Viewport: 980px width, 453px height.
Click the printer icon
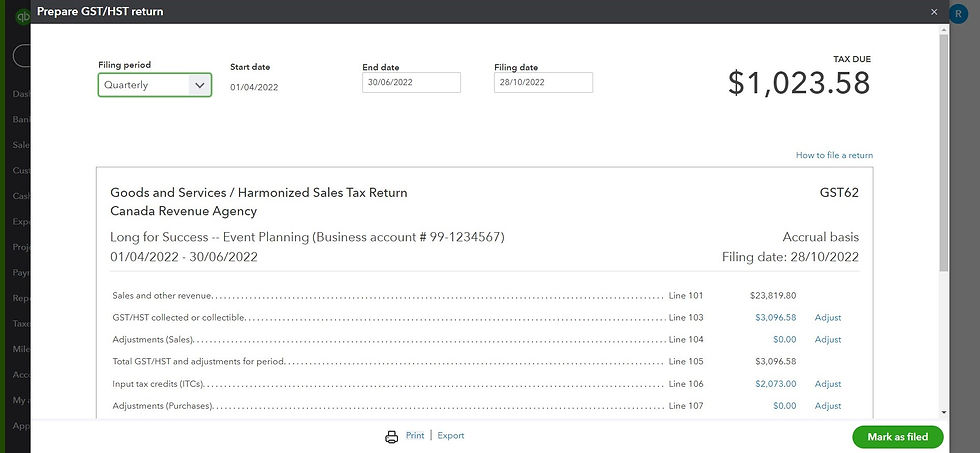(391, 436)
